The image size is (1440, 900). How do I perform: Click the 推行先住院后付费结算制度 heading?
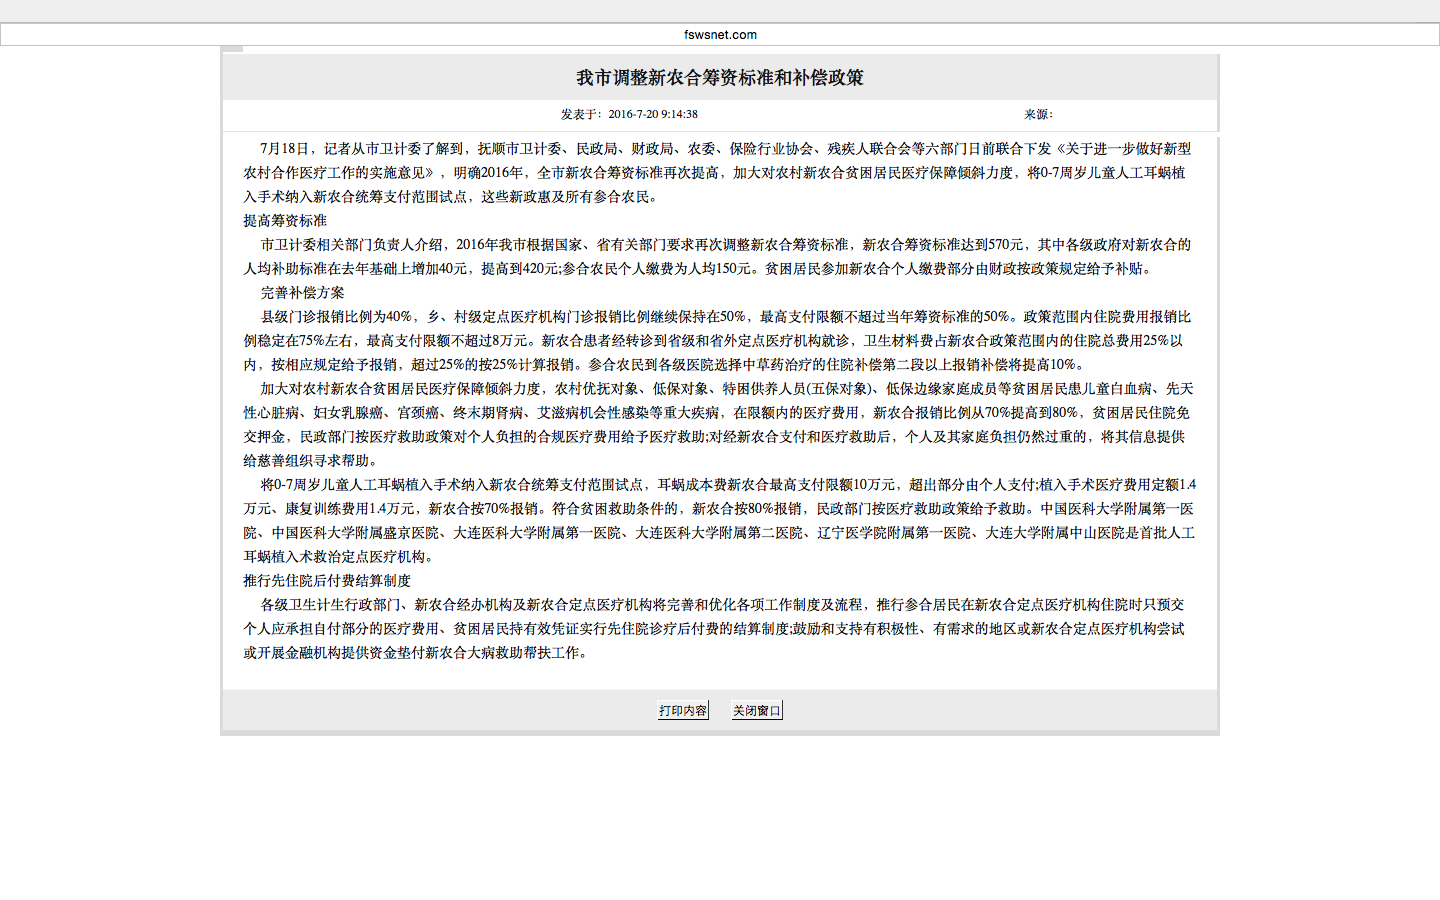(327, 581)
